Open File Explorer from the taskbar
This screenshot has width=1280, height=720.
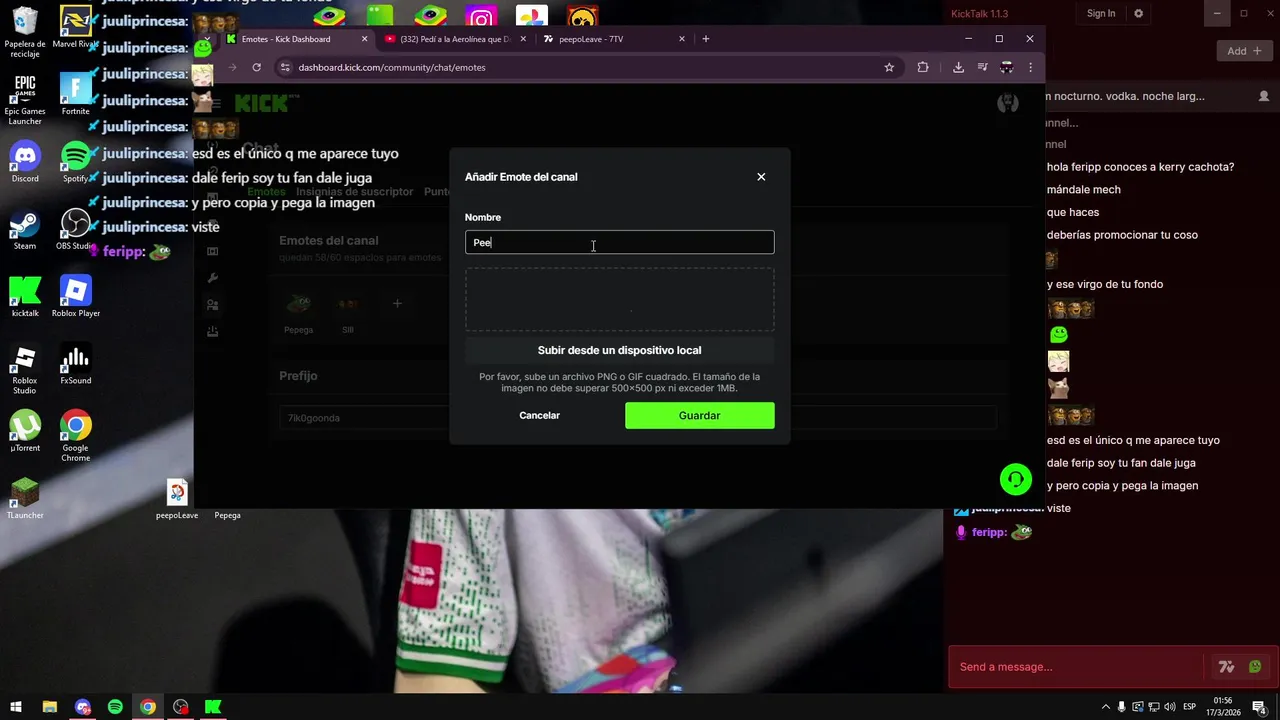click(49, 707)
